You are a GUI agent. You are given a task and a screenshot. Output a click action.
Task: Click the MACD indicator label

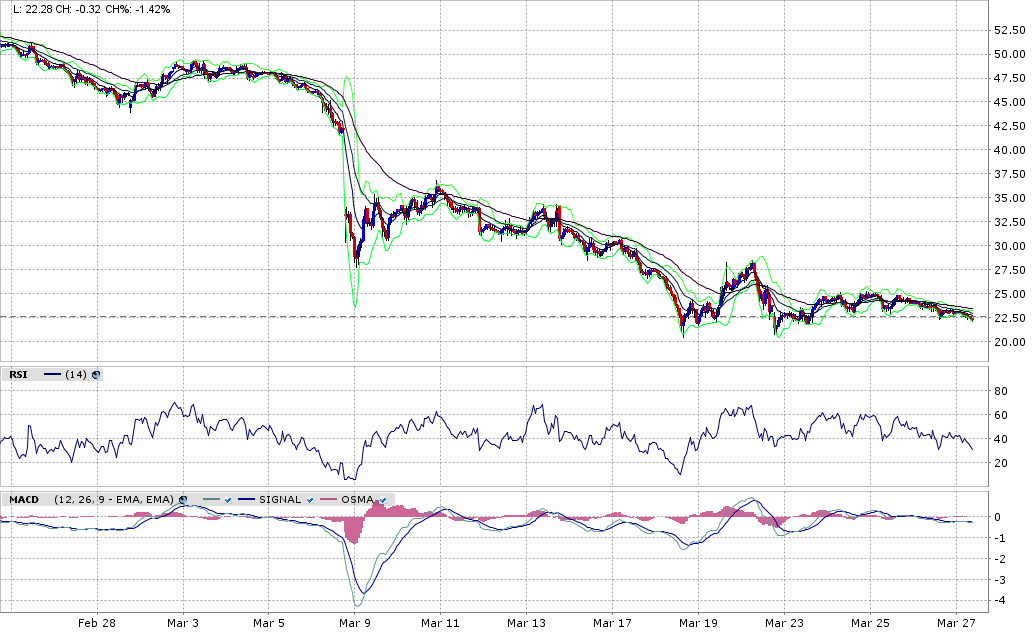pyautogui.click(x=24, y=500)
